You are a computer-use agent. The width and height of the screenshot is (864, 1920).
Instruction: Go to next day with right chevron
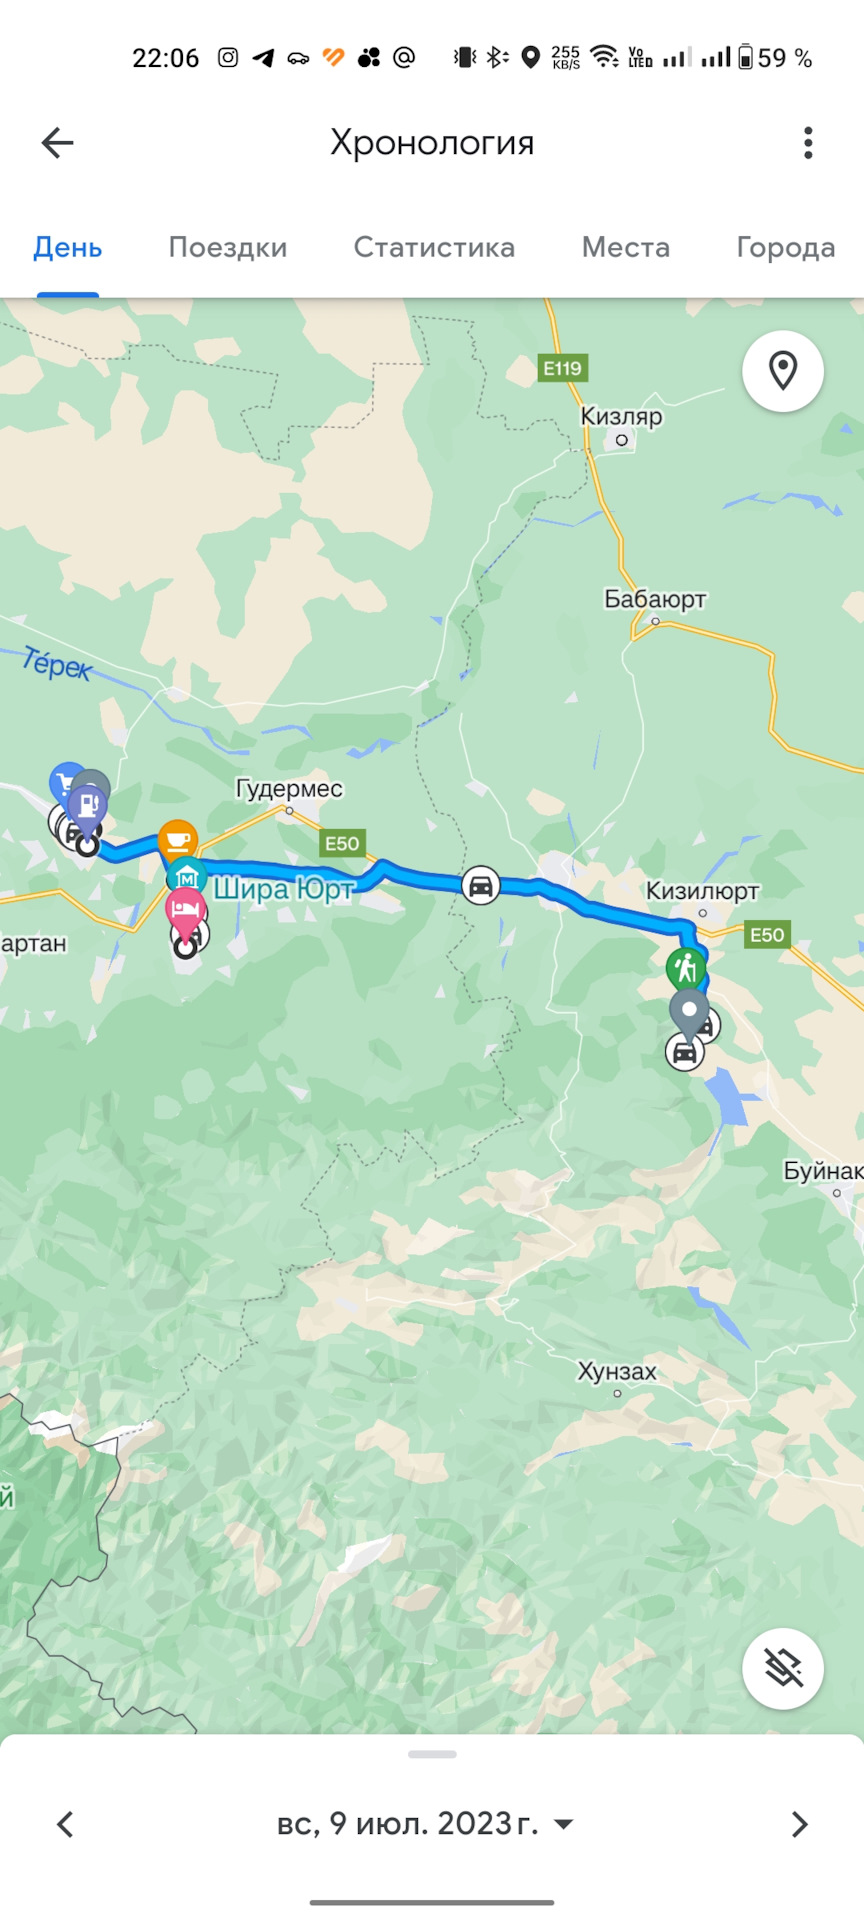[x=798, y=1824]
